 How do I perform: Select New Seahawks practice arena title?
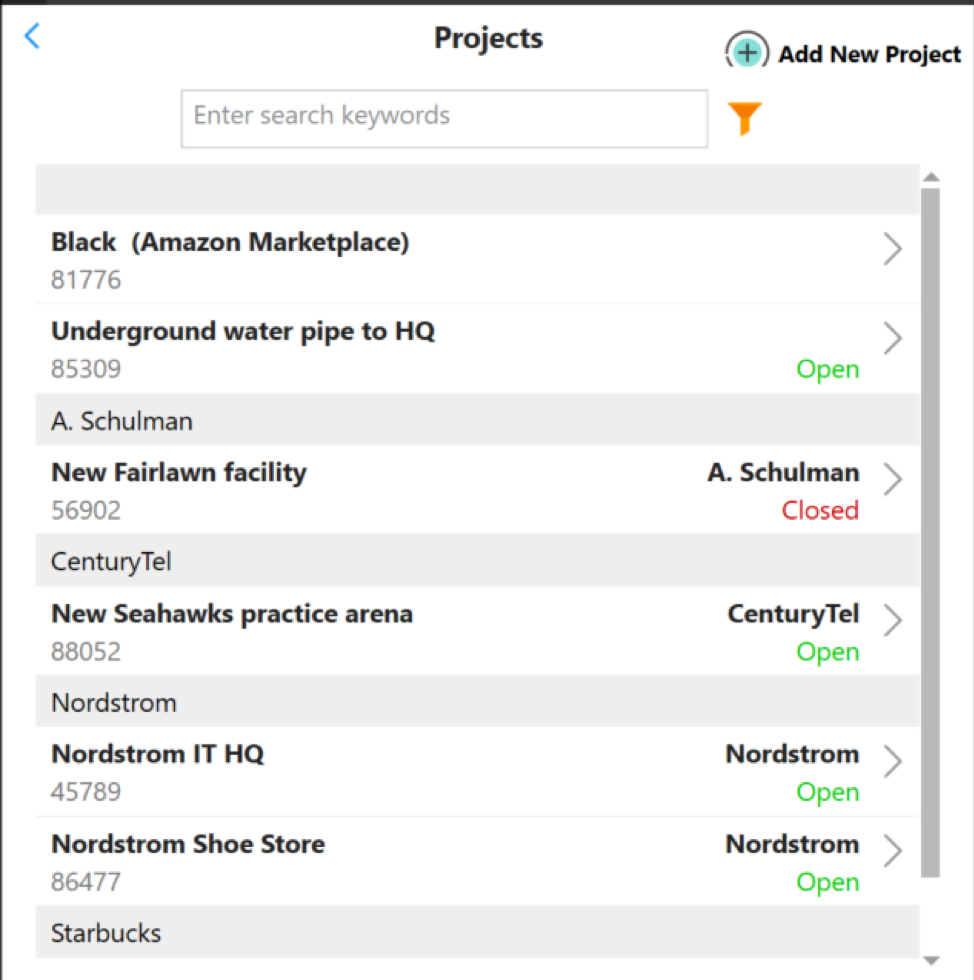tap(232, 614)
